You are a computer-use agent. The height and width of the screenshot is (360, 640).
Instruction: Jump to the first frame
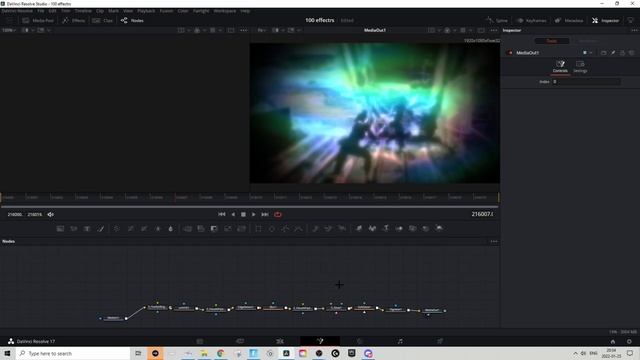coord(222,214)
